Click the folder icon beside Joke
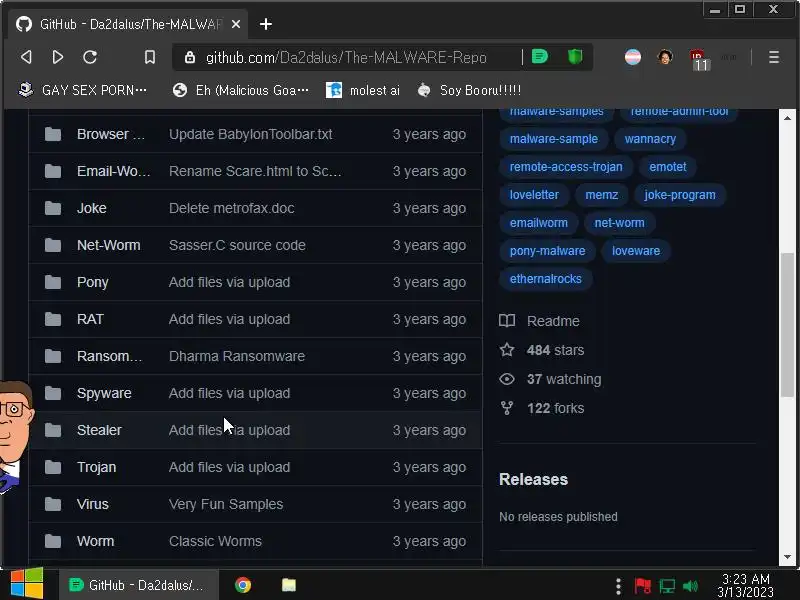Screen dimensions: 800x600 pyautogui.click(x=53, y=208)
